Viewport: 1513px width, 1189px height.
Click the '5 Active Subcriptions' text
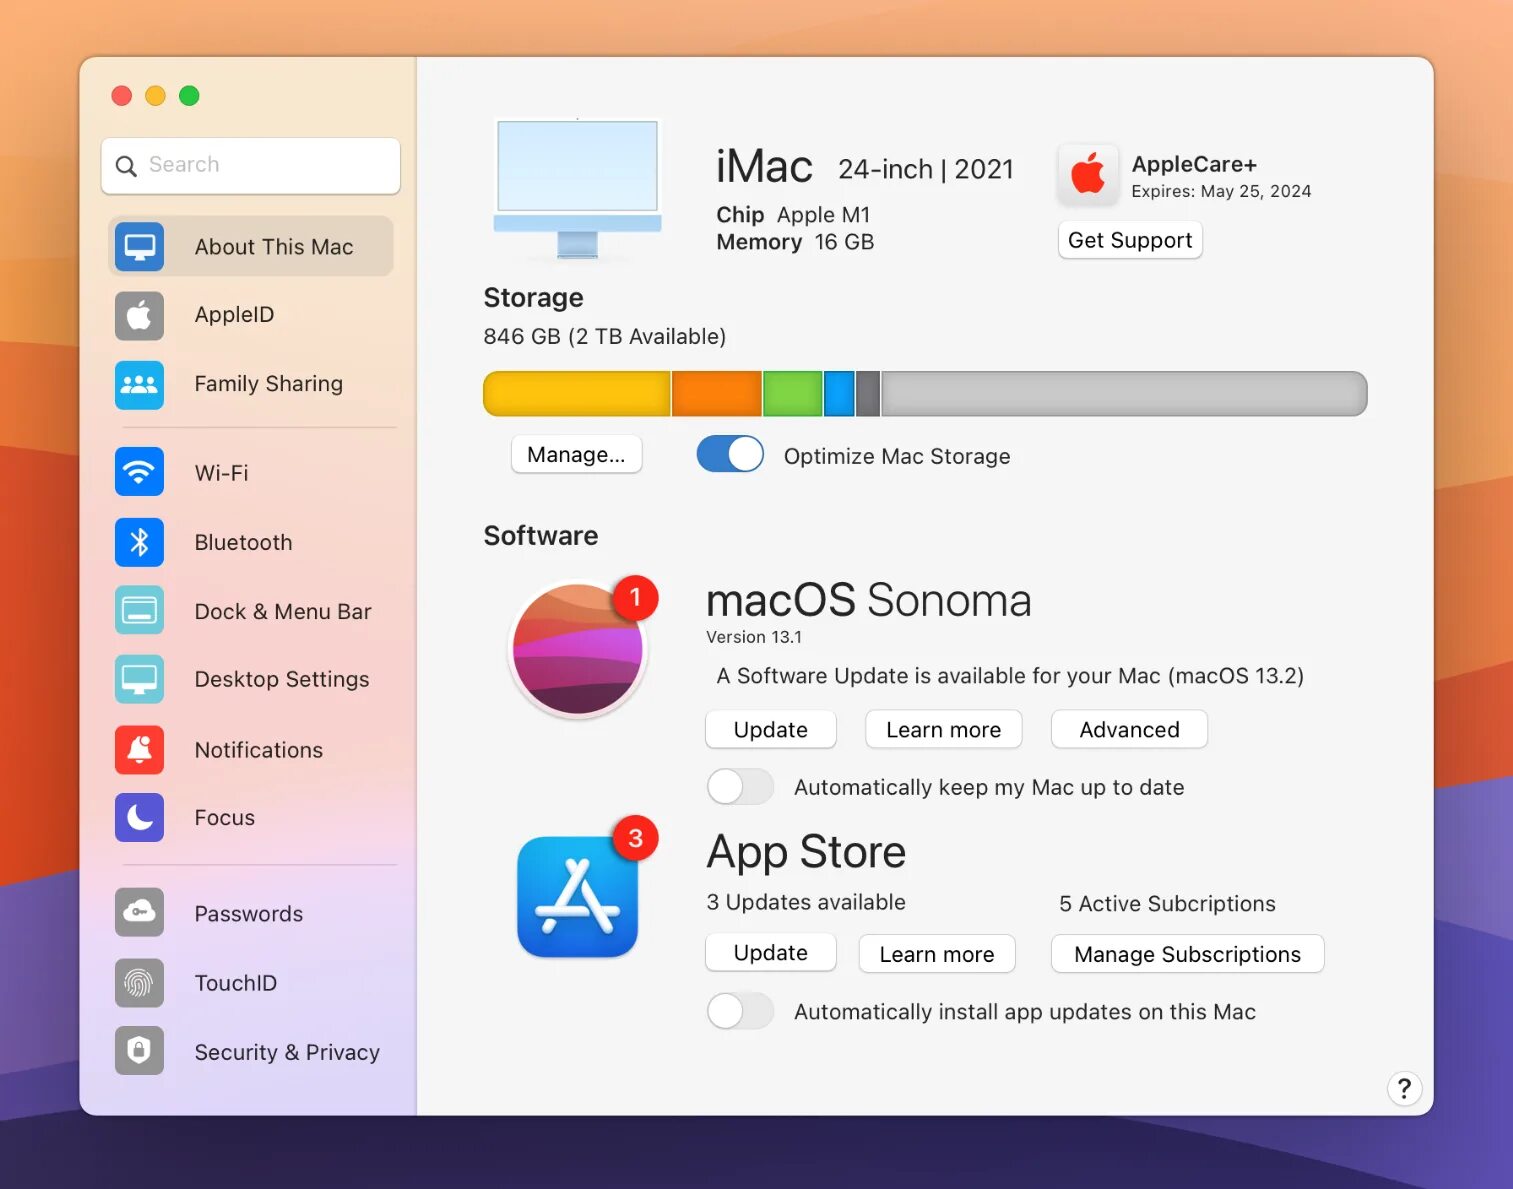pyautogui.click(x=1167, y=904)
